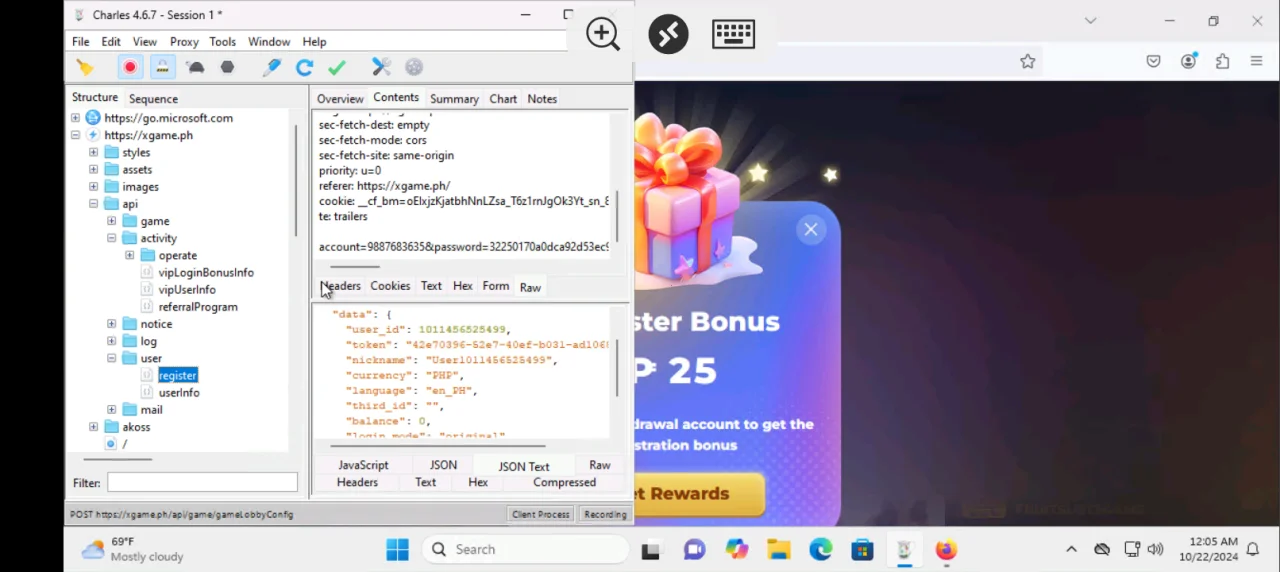Open the File menu
Screen dimensions: 1280x572
click(x=81, y=42)
